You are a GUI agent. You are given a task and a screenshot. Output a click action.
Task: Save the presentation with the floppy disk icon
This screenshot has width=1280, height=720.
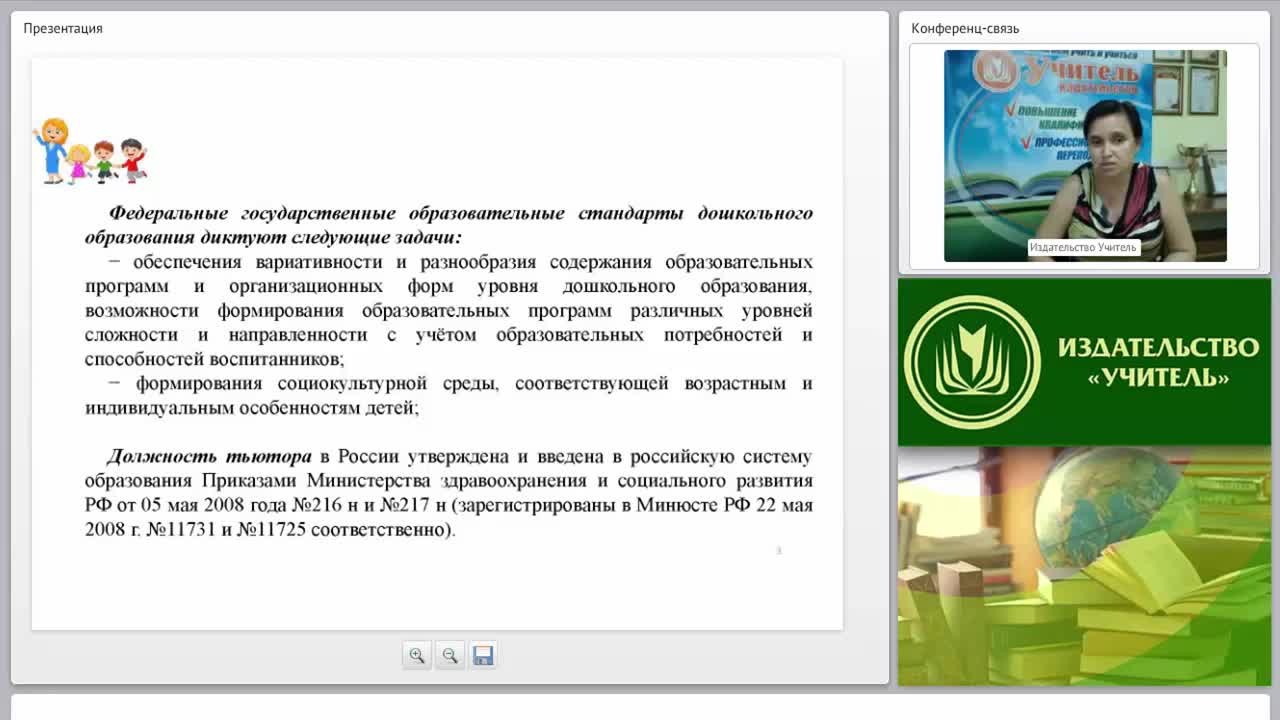[x=483, y=656]
